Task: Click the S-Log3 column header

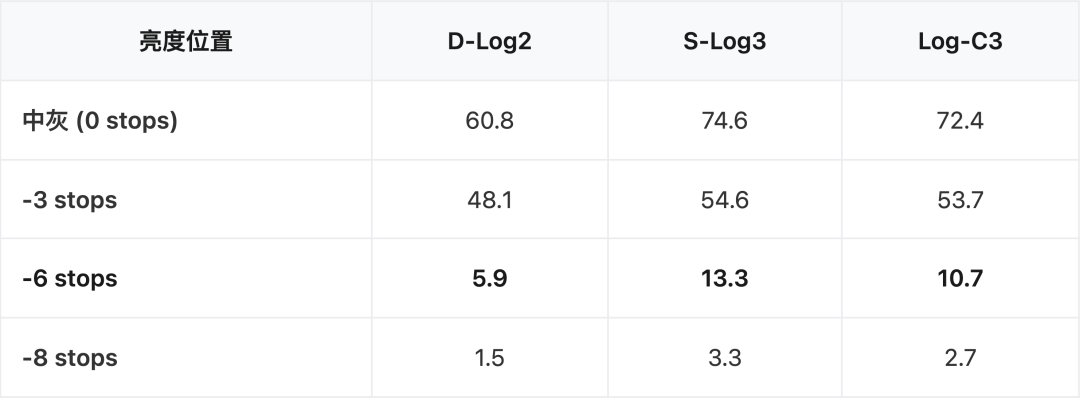Action: click(725, 41)
